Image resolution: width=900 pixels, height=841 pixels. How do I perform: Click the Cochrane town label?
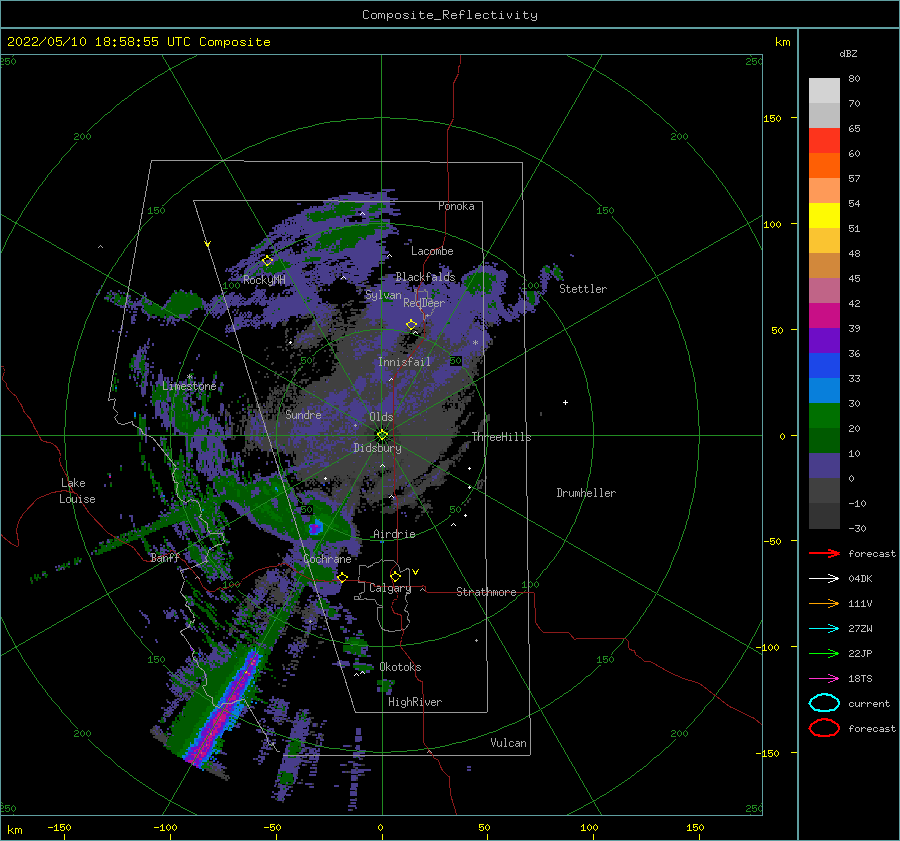click(x=327, y=559)
